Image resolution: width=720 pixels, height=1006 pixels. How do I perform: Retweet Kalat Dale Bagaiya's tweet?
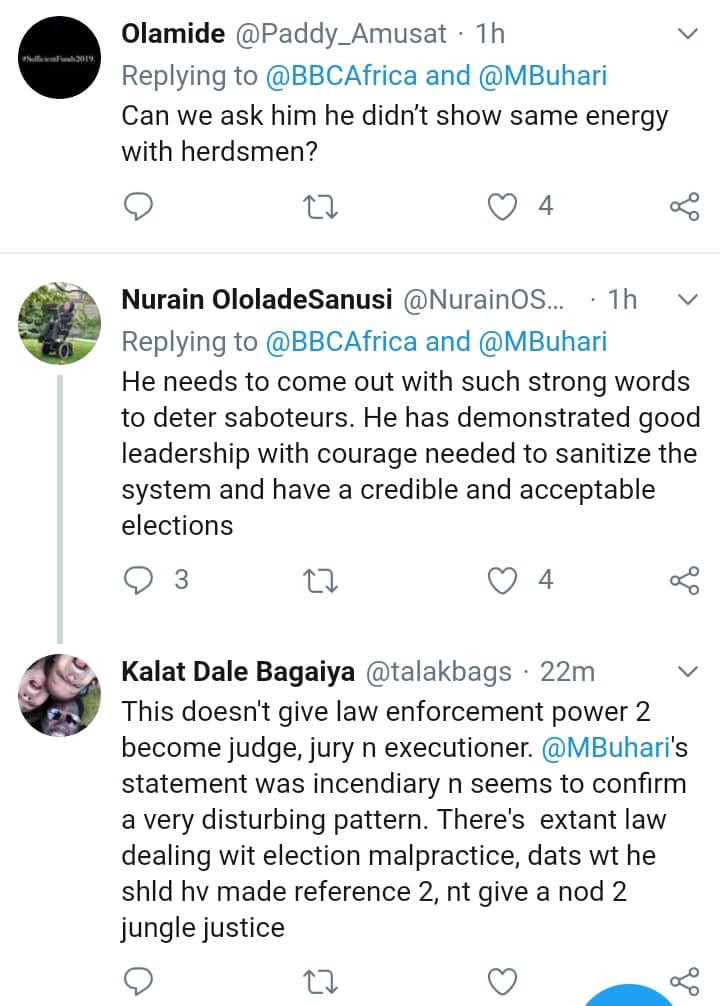tap(321, 978)
